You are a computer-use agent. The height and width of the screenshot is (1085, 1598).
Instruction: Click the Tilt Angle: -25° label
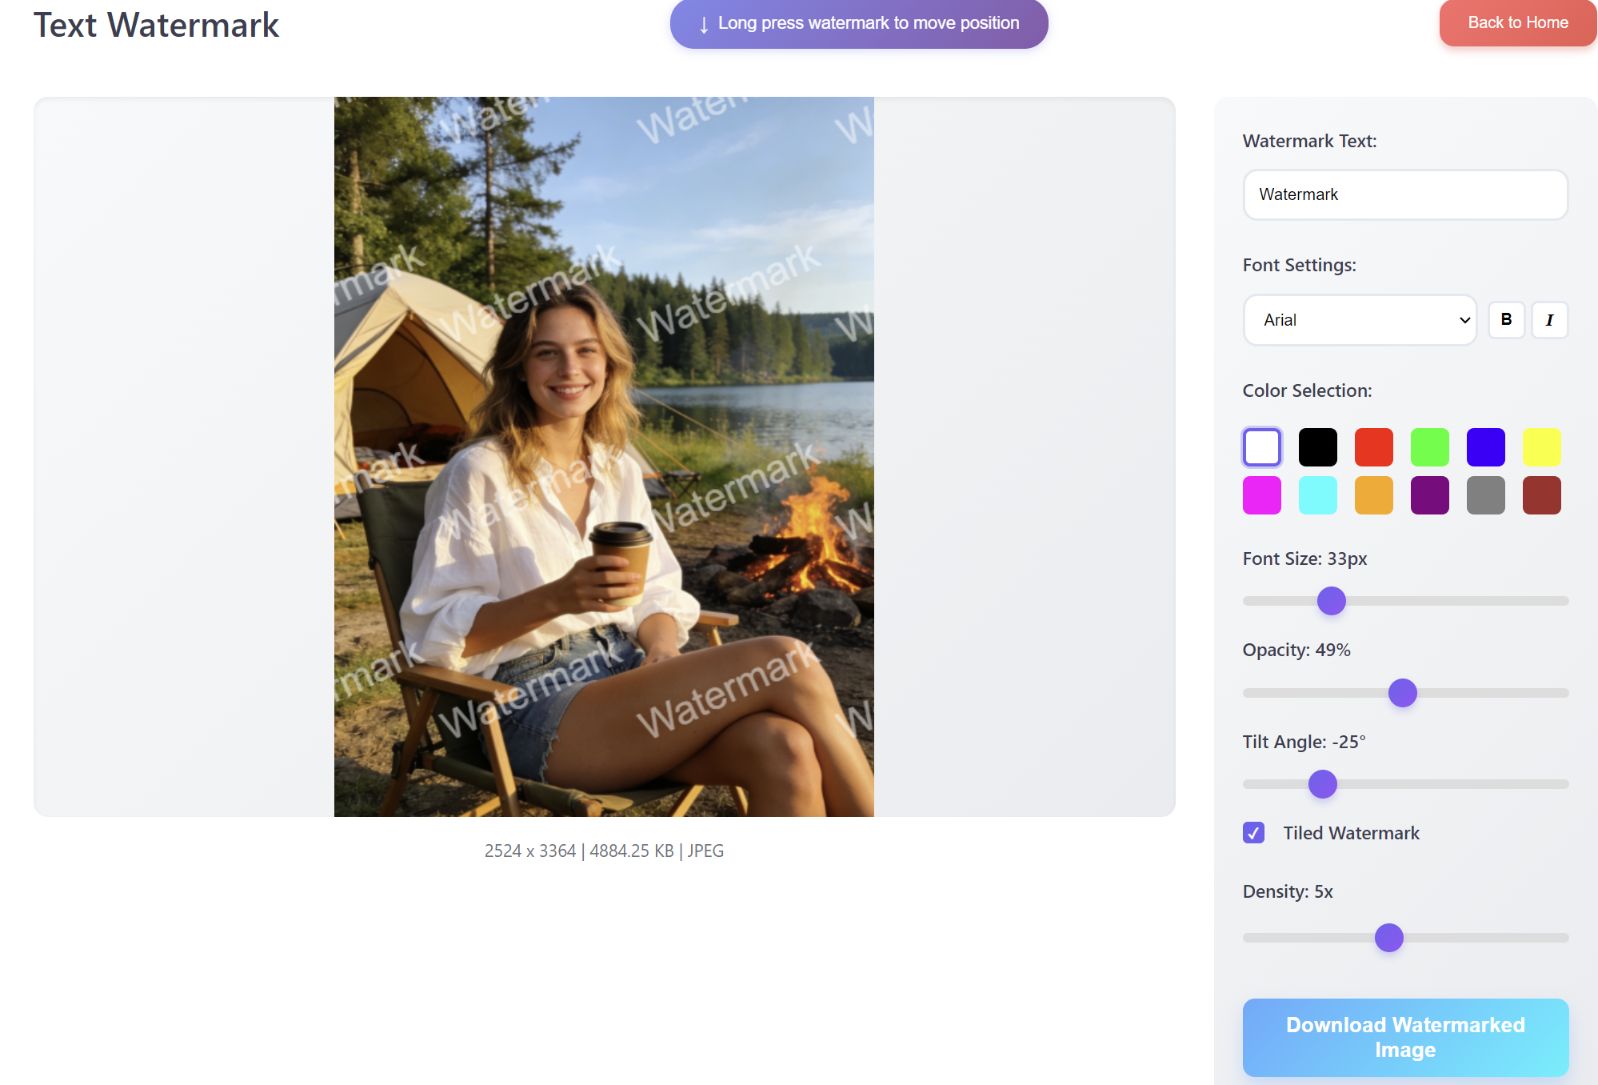pyautogui.click(x=1304, y=742)
